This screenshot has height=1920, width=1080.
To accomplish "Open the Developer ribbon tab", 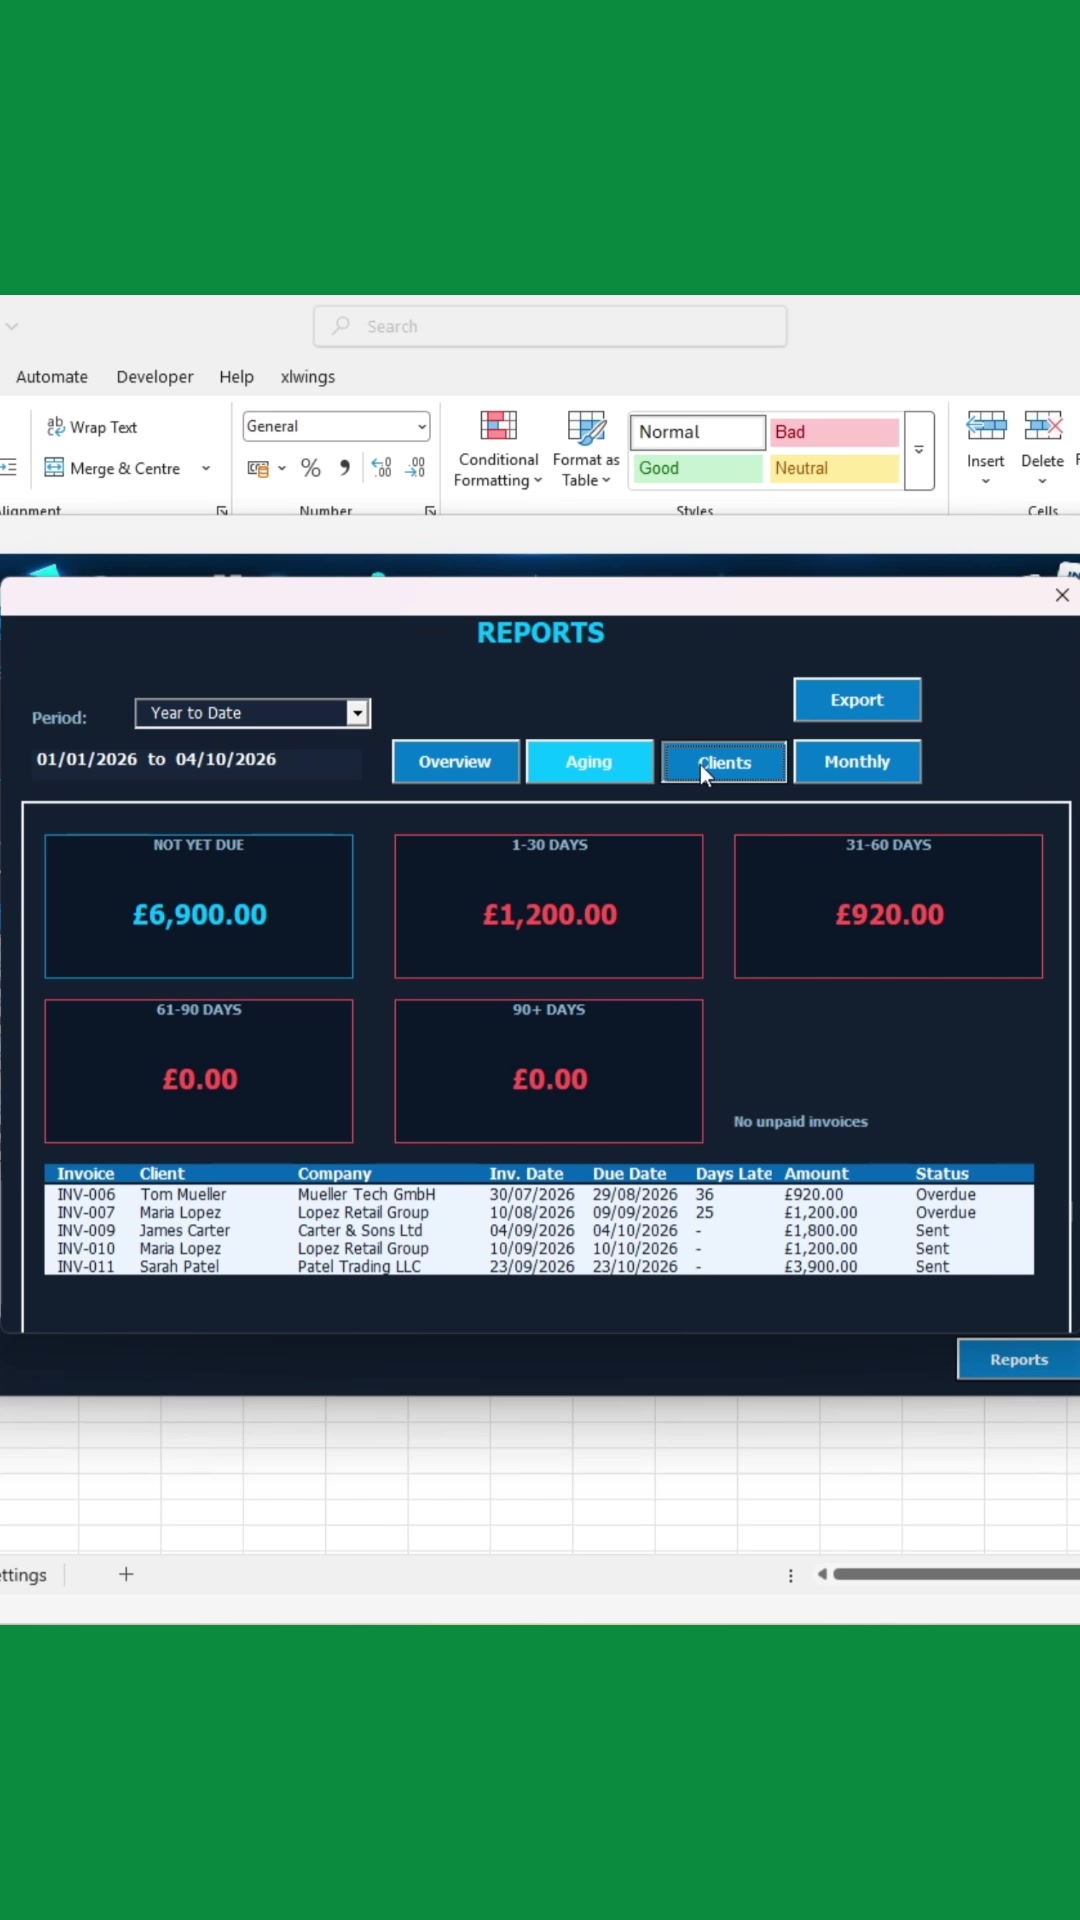I will [x=155, y=377].
